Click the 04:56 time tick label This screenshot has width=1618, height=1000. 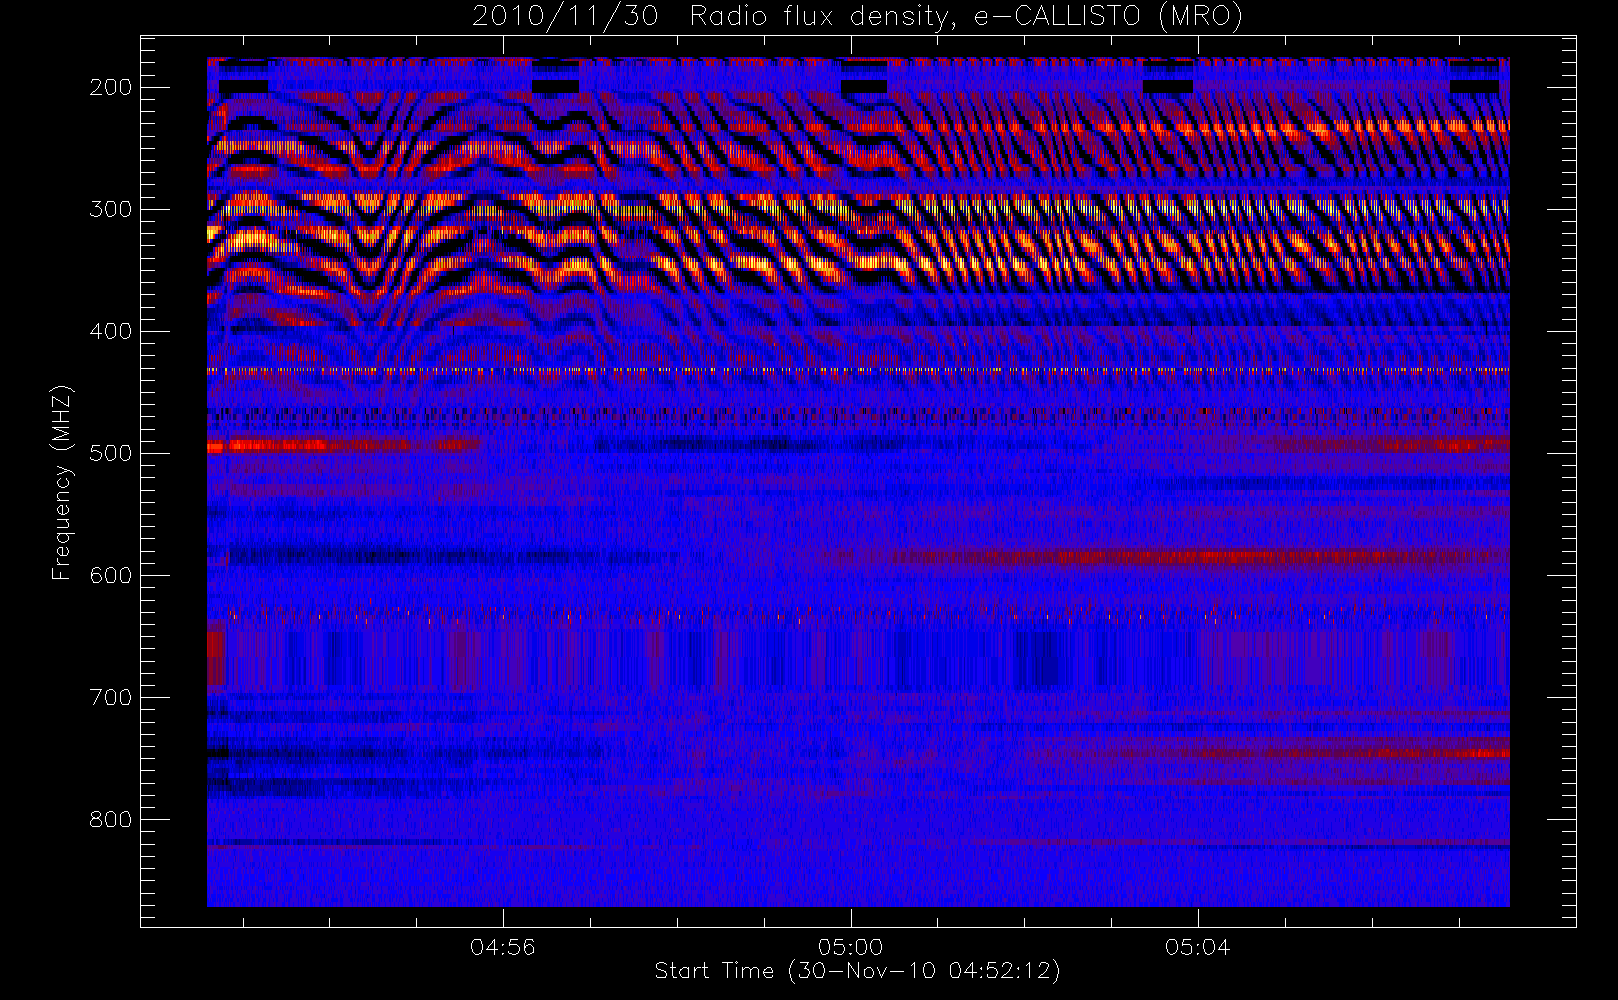(503, 946)
